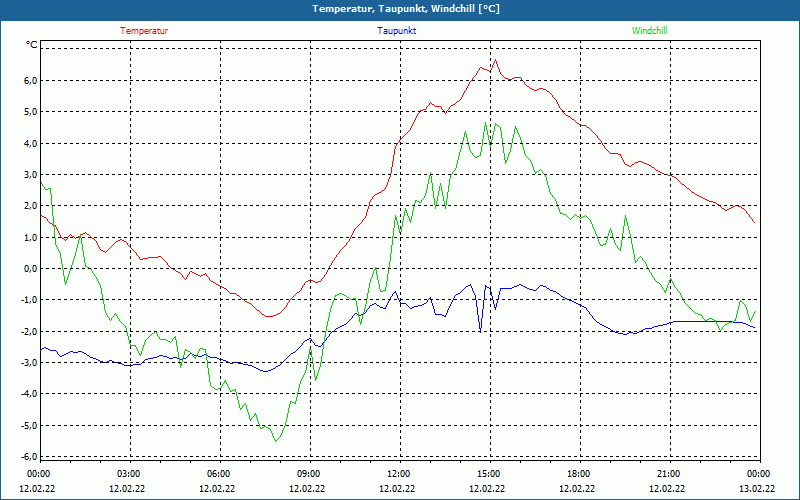Click the blue dew point curve's sharp dip
The image size is (800, 500).
[480, 330]
